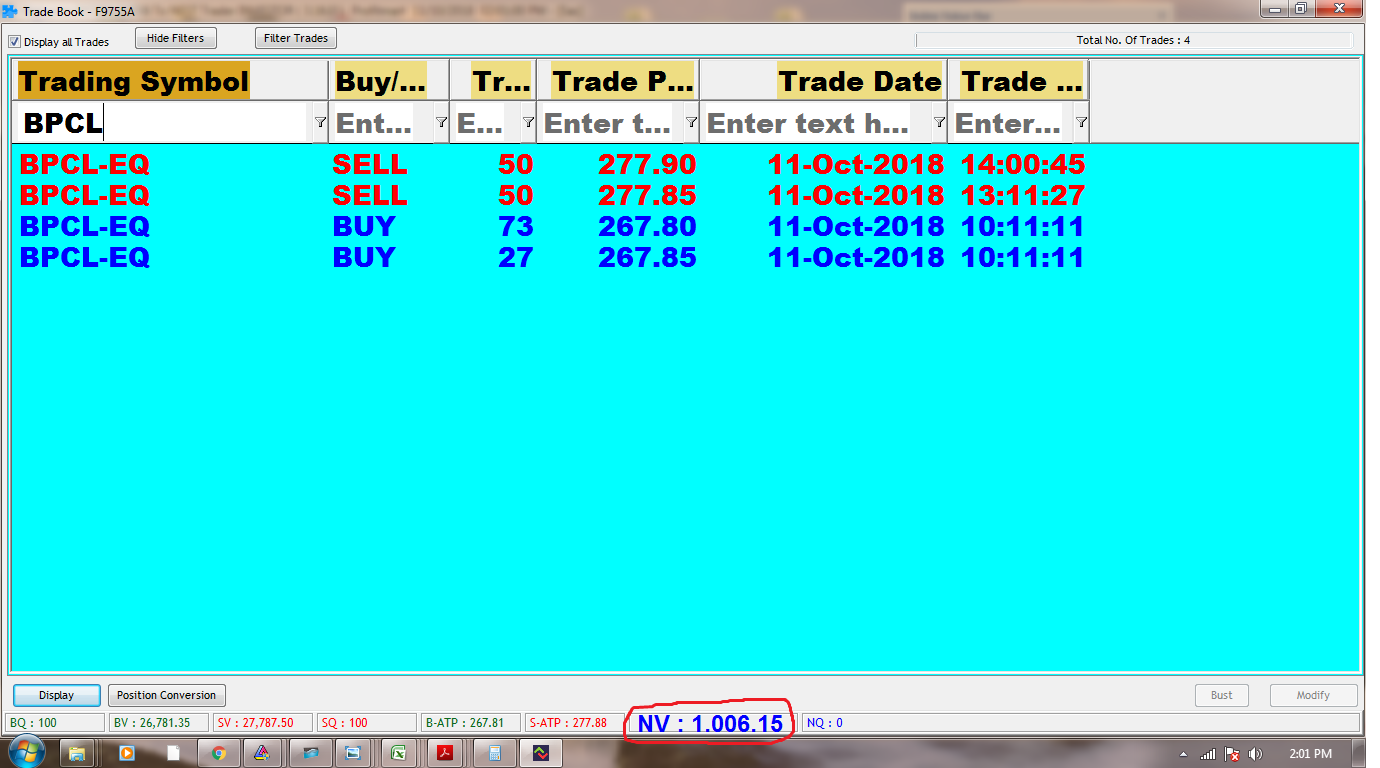
Task: Sort by the Trade Price column header
Action: [618, 81]
